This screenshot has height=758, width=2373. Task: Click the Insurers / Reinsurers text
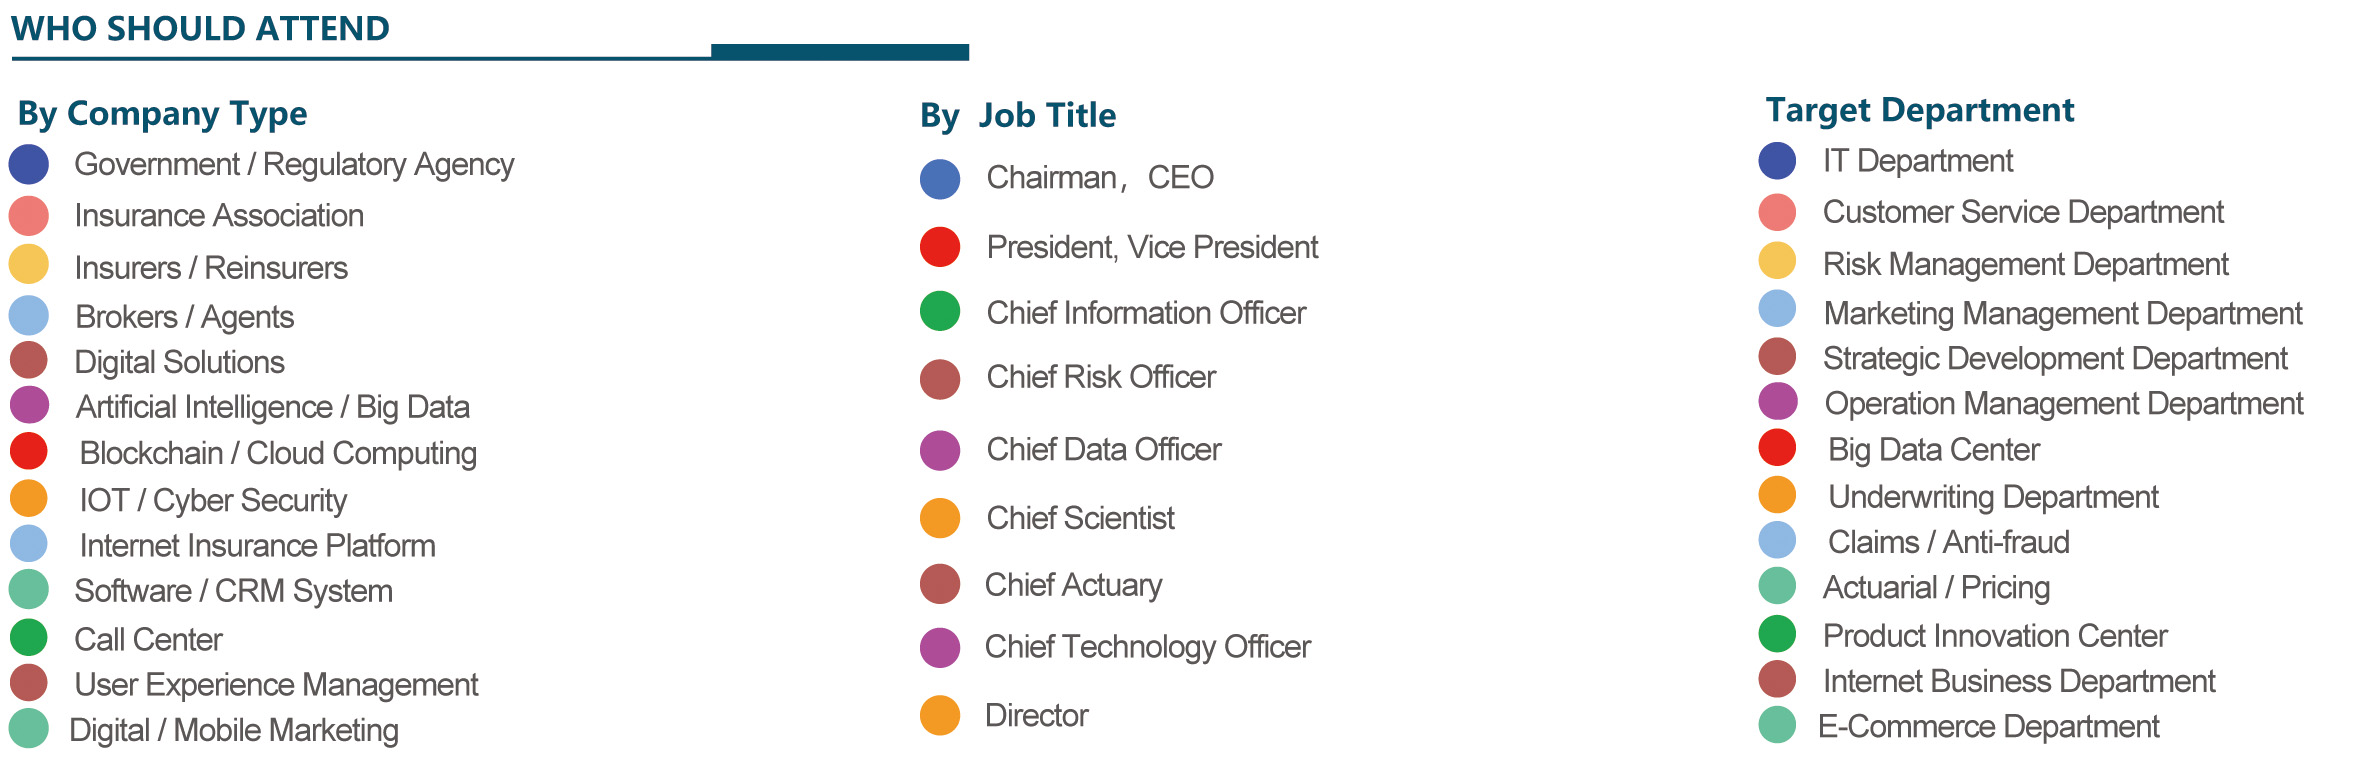click(x=211, y=268)
